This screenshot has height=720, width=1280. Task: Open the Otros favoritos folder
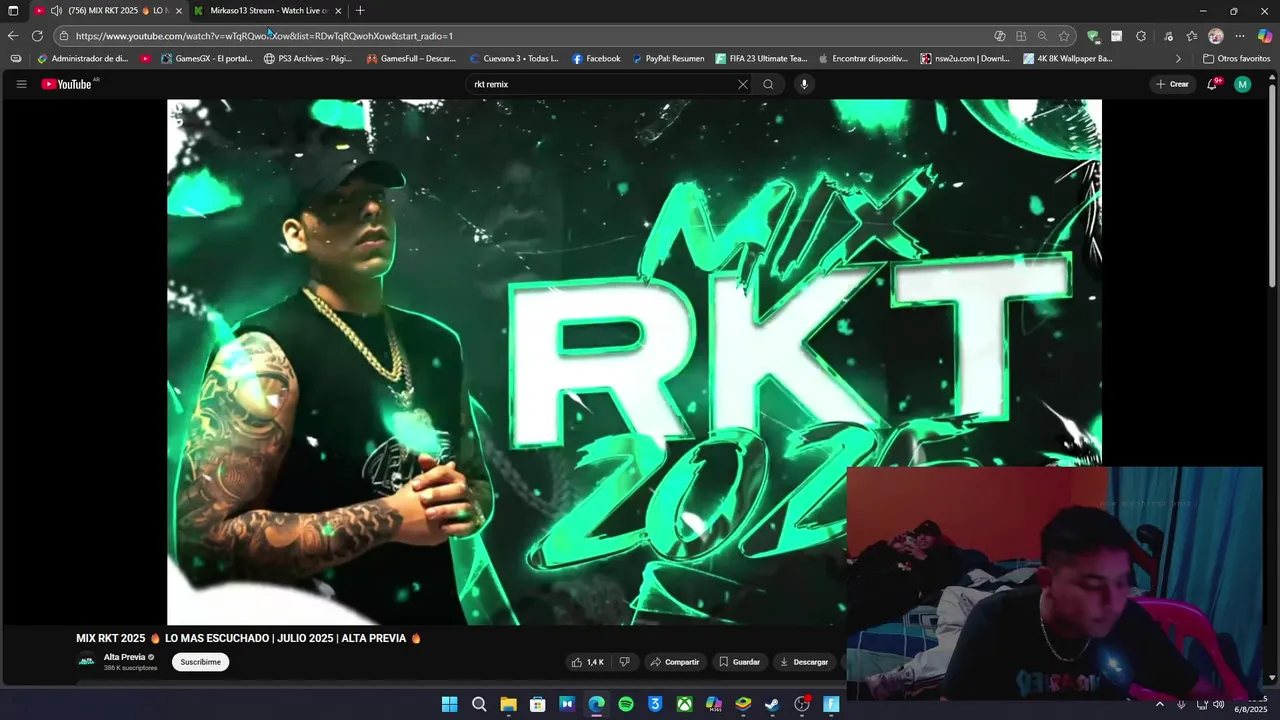tap(1237, 59)
